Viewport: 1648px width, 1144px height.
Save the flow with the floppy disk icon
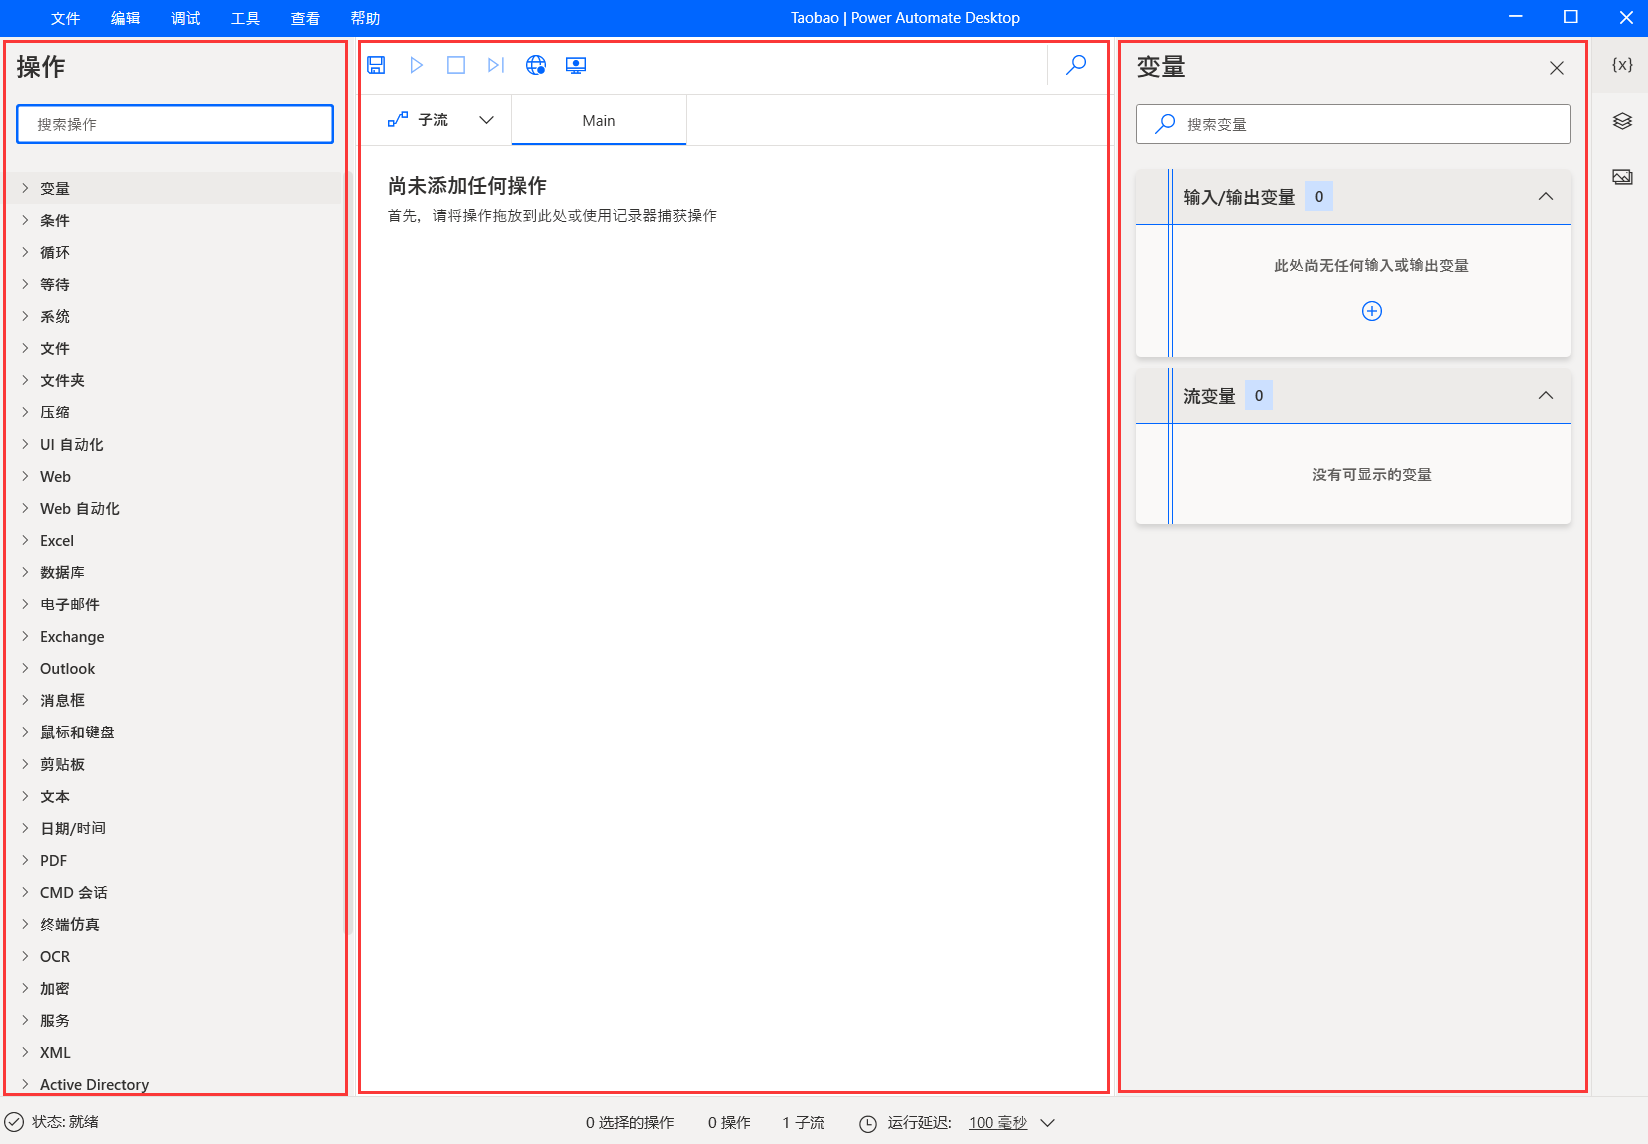point(377,65)
